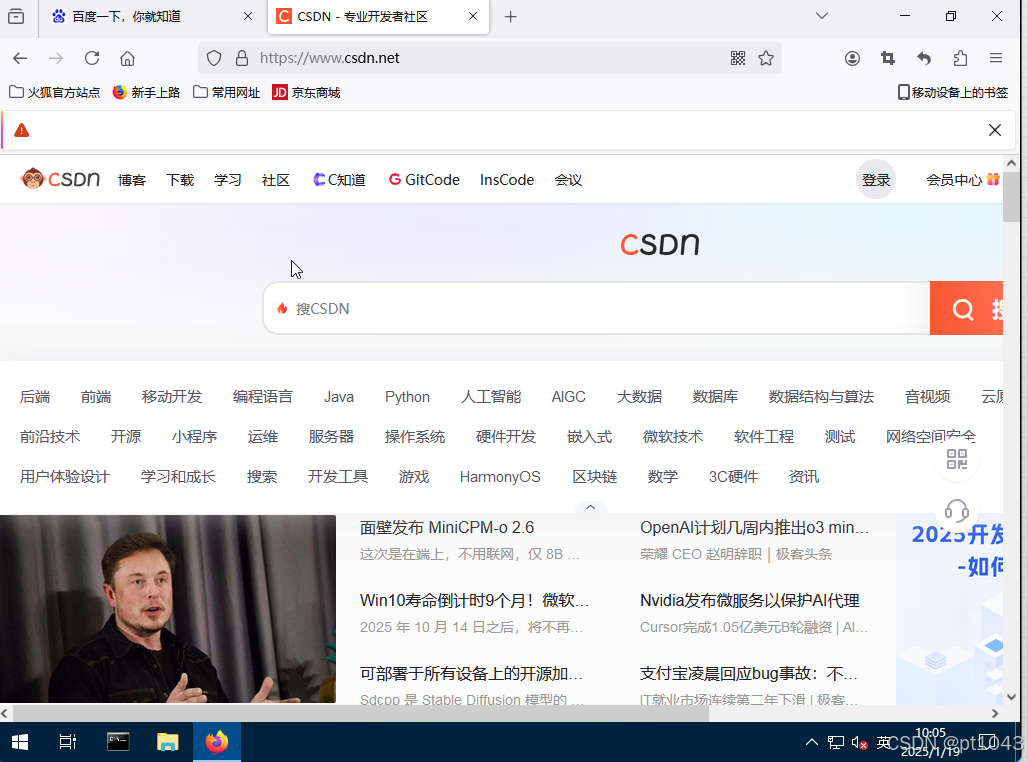
Task: Select the CSDN 专业开发者社区 tab
Action: coord(378,16)
